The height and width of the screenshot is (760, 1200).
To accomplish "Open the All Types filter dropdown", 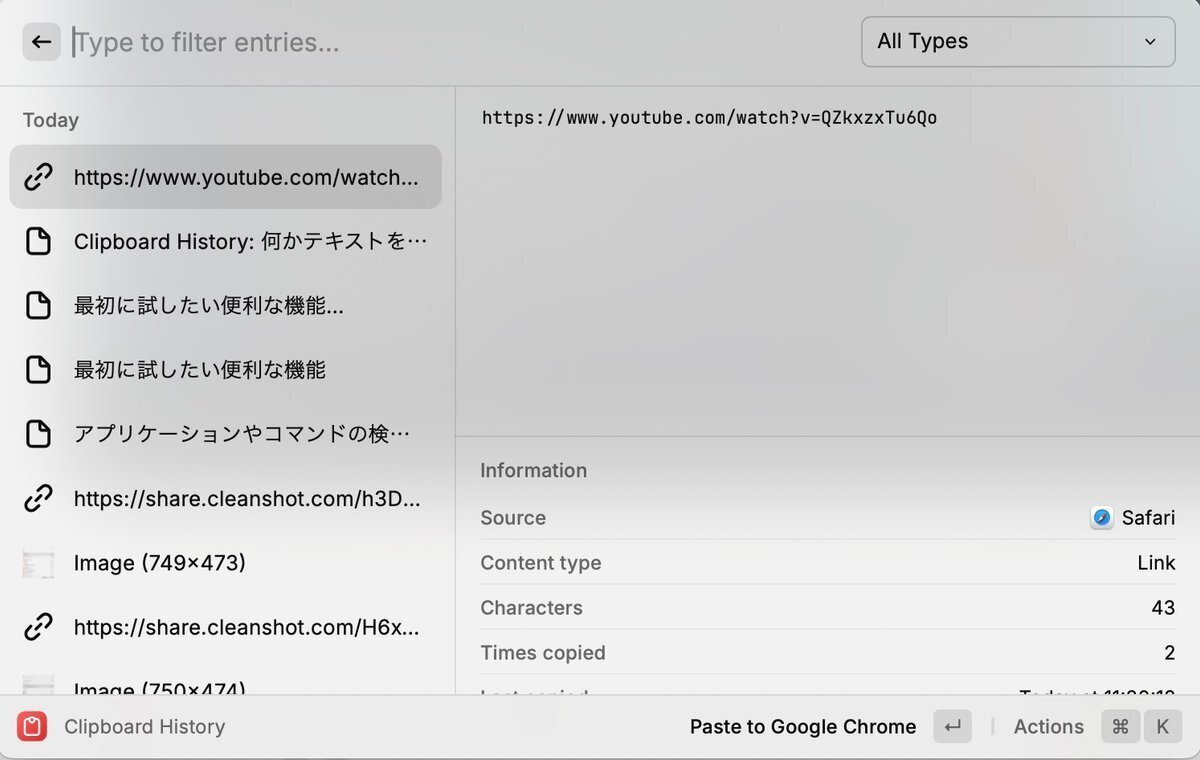I will 1017,42.
